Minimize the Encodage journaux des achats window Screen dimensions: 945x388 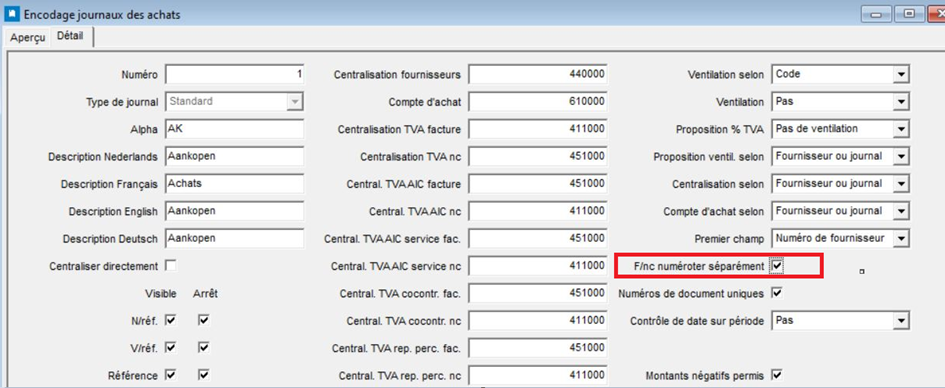coord(876,13)
